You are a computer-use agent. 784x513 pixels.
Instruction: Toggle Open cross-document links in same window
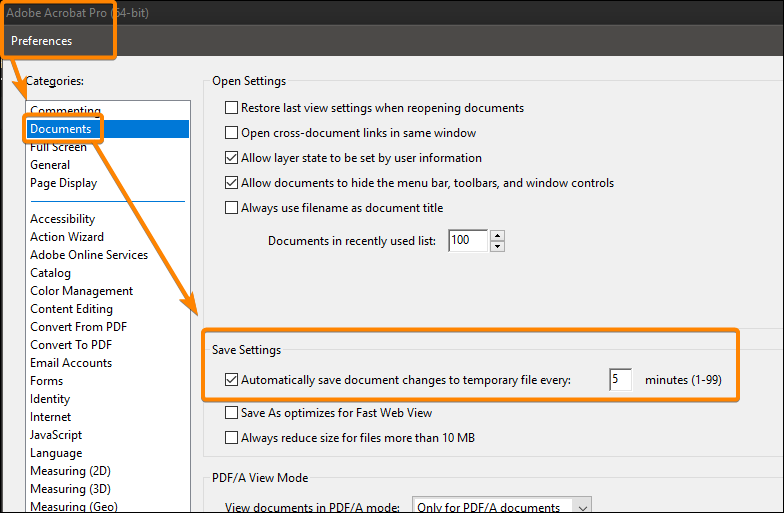click(232, 133)
